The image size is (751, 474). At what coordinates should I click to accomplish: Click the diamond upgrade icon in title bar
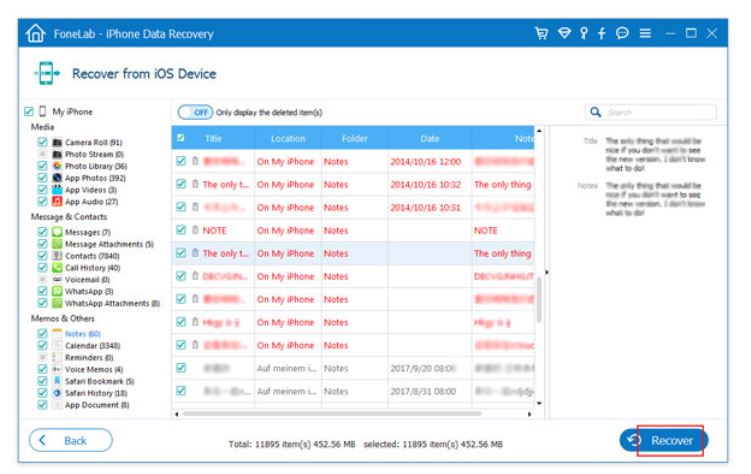pos(564,33)
